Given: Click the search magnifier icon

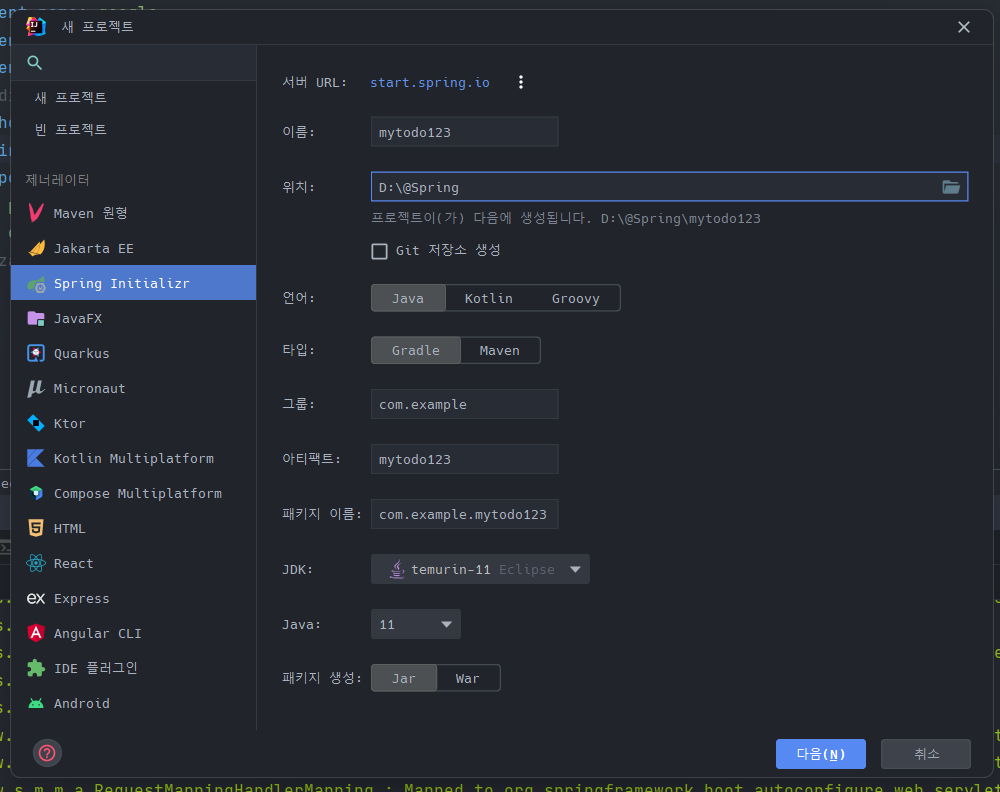Looking at the screenshot, I should (34, 62).
